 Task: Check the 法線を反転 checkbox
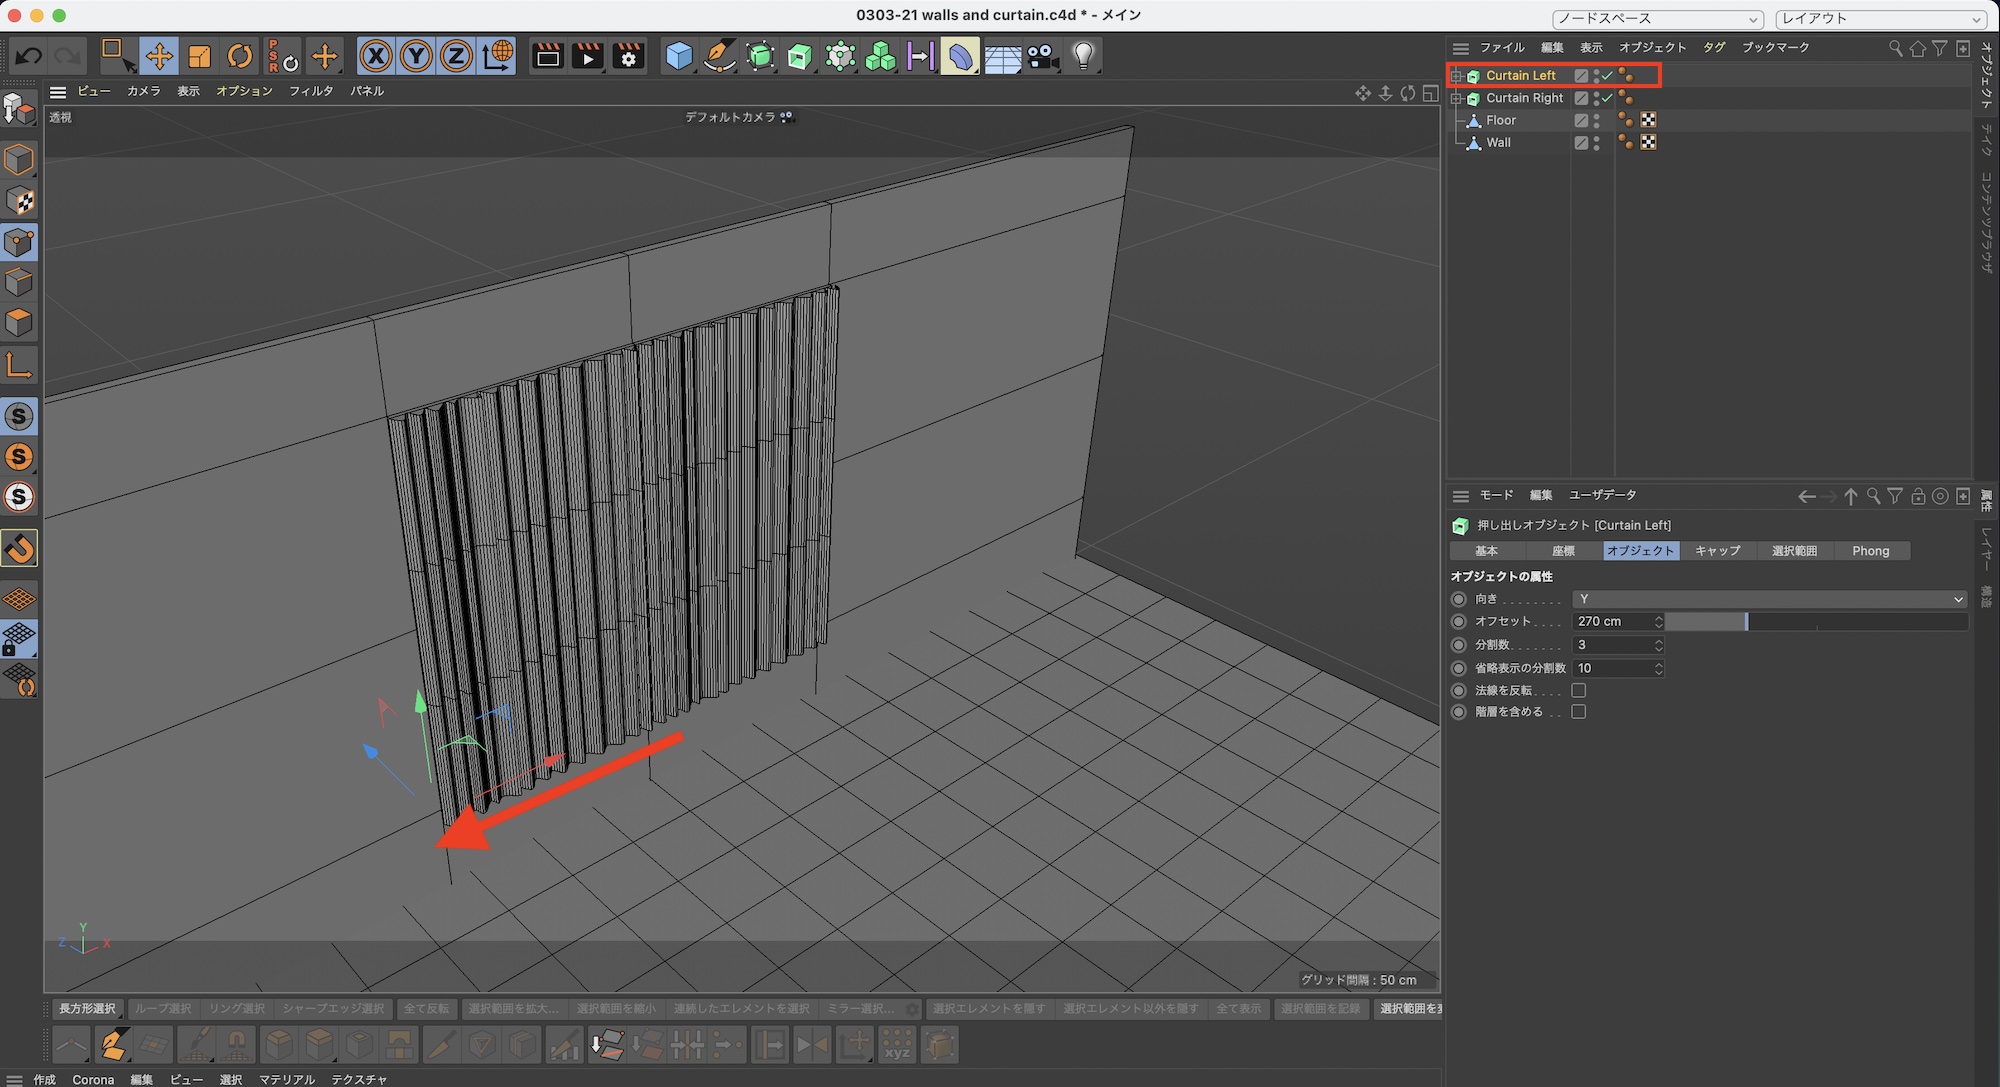pos(1579,690)
